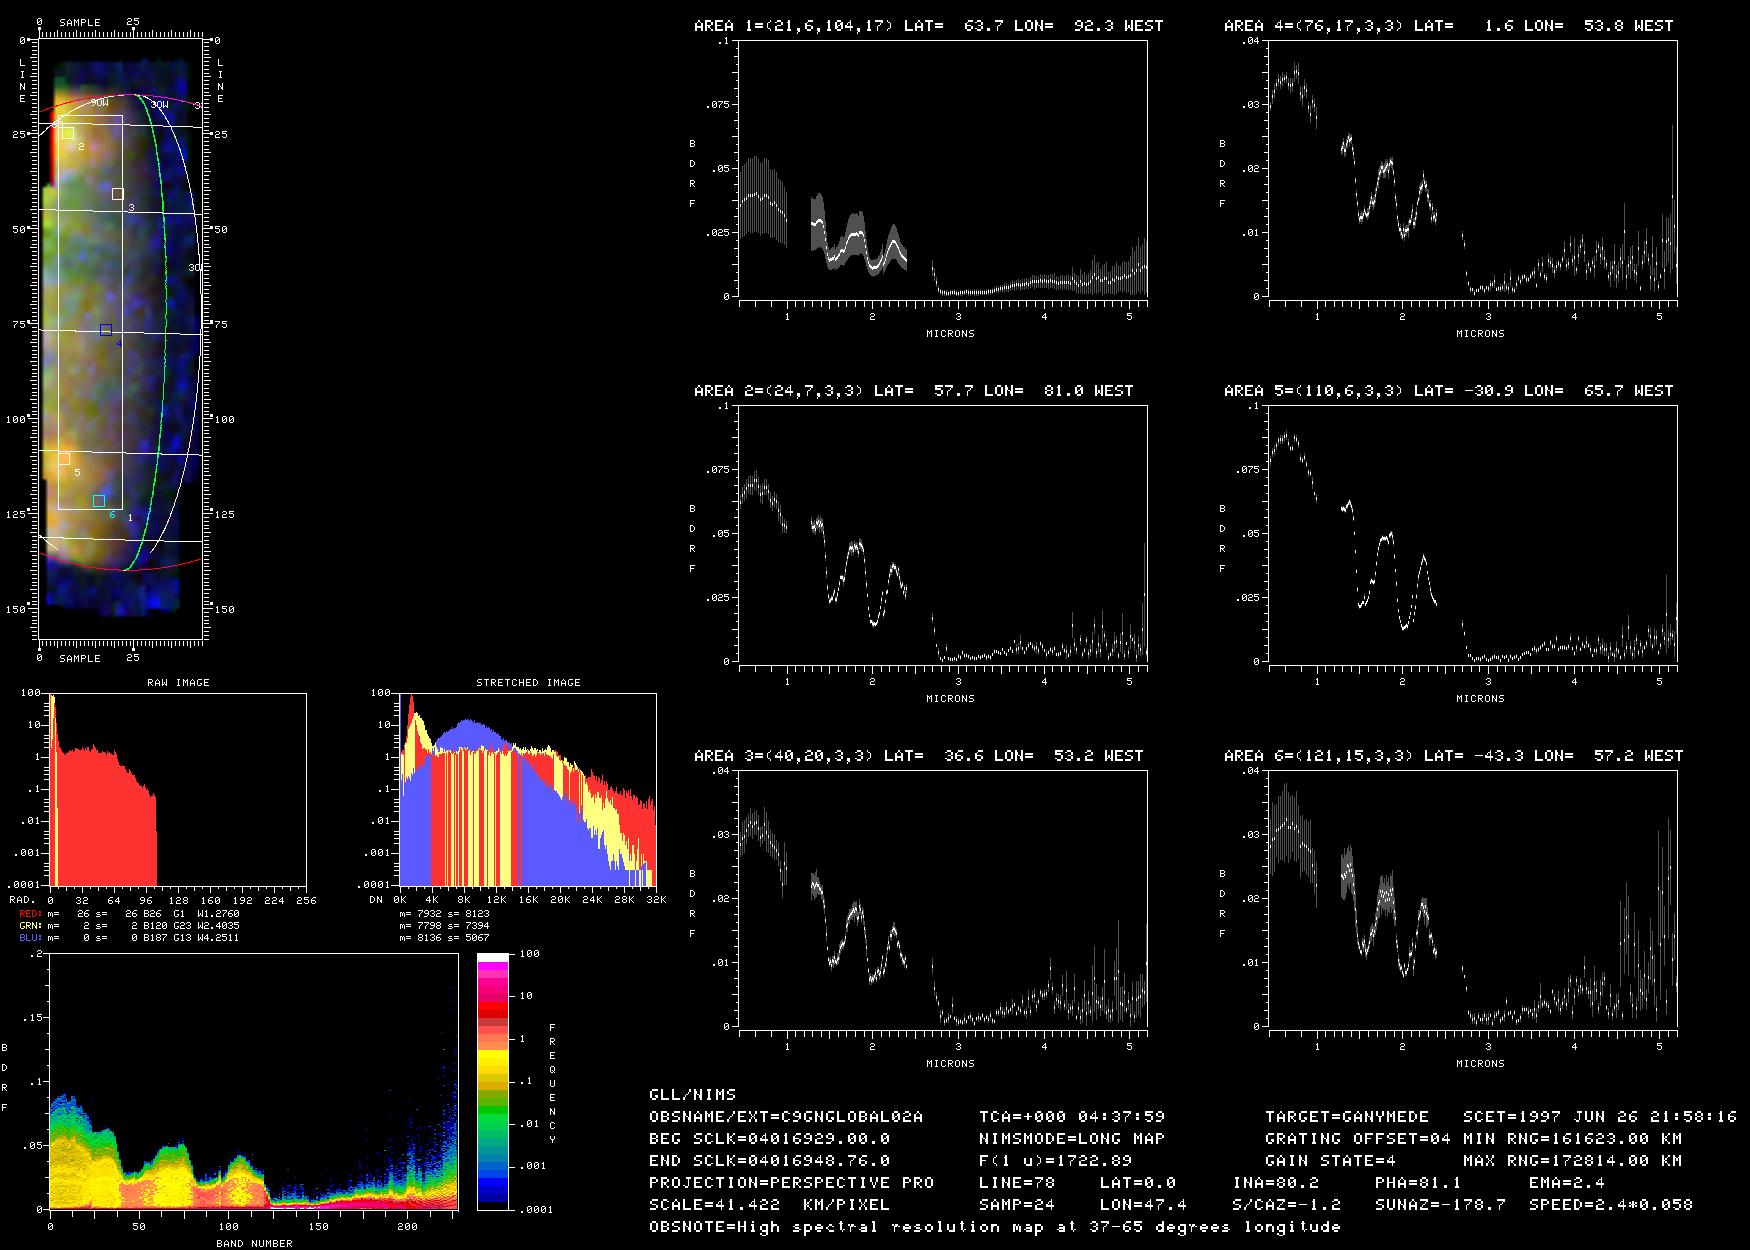
Task: Click the red raw image histogram plot
Action: point(177,790)
